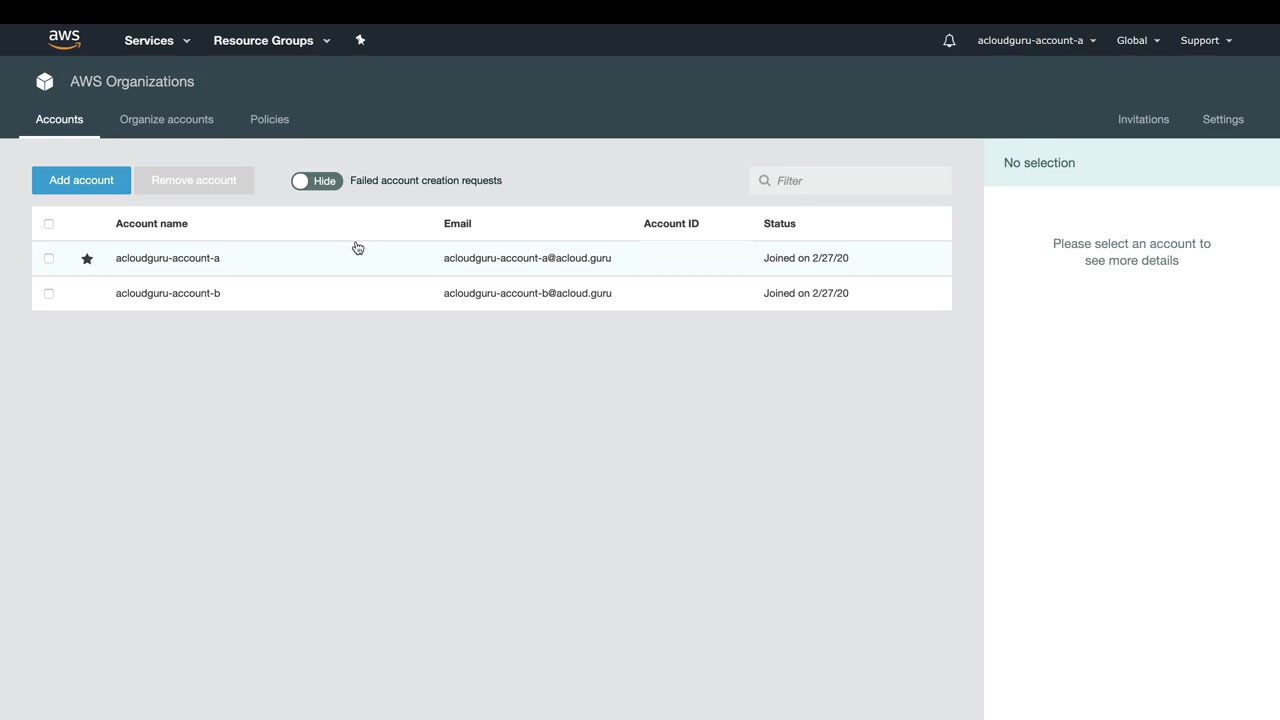
Task: Switch to the Organize accounts tab
Action: tap(167, 119)
